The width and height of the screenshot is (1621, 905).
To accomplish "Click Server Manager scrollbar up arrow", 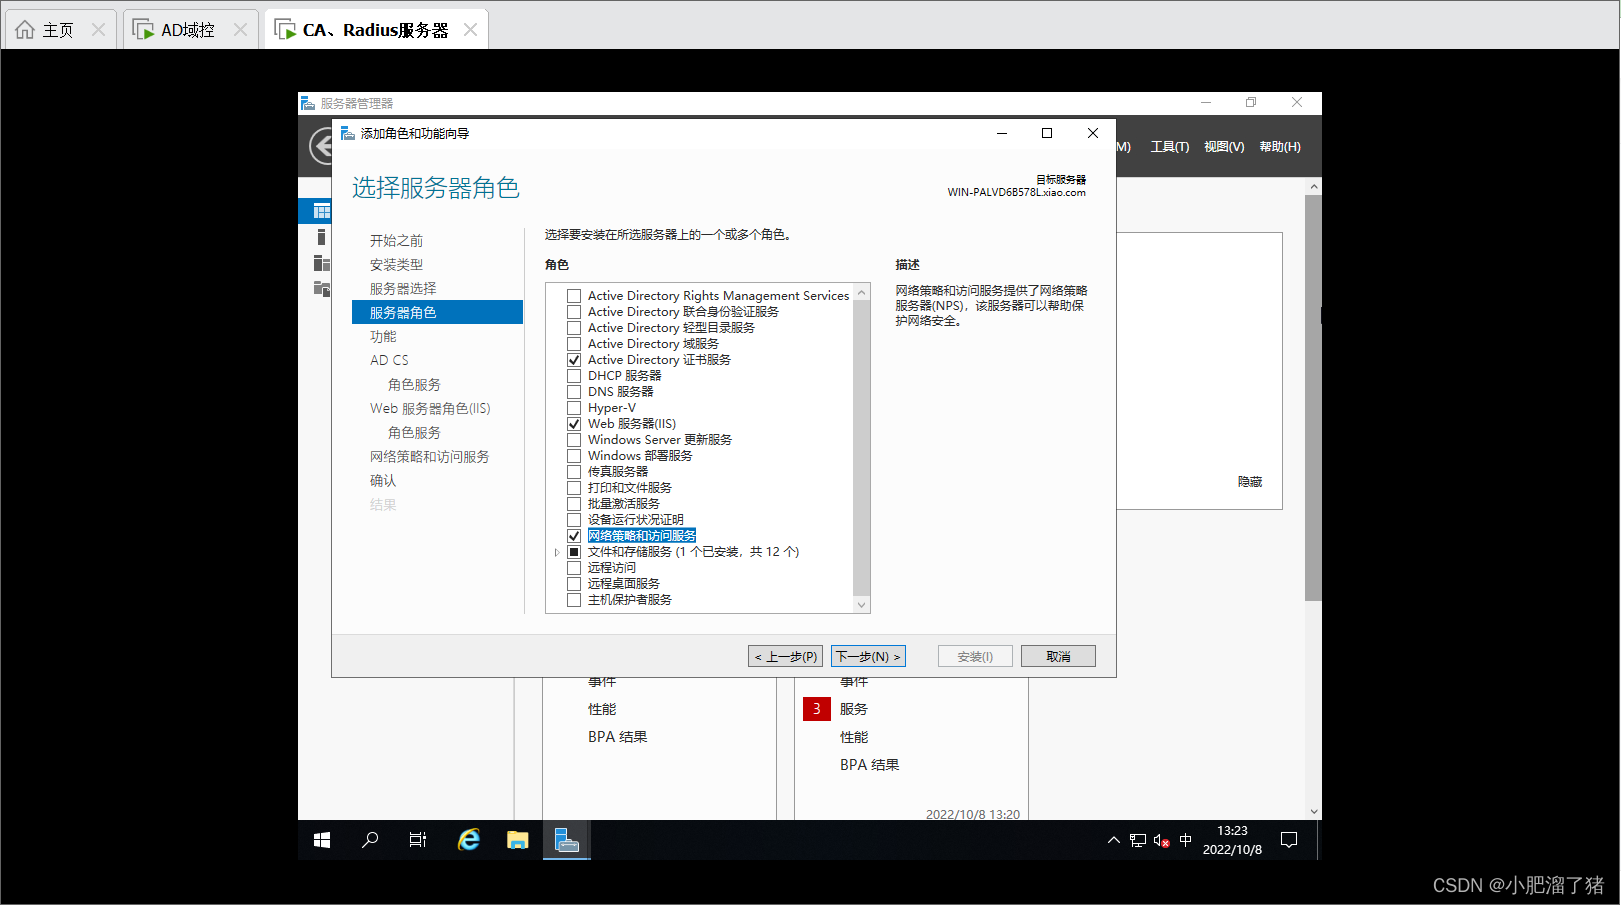I will coord(1313,187).
